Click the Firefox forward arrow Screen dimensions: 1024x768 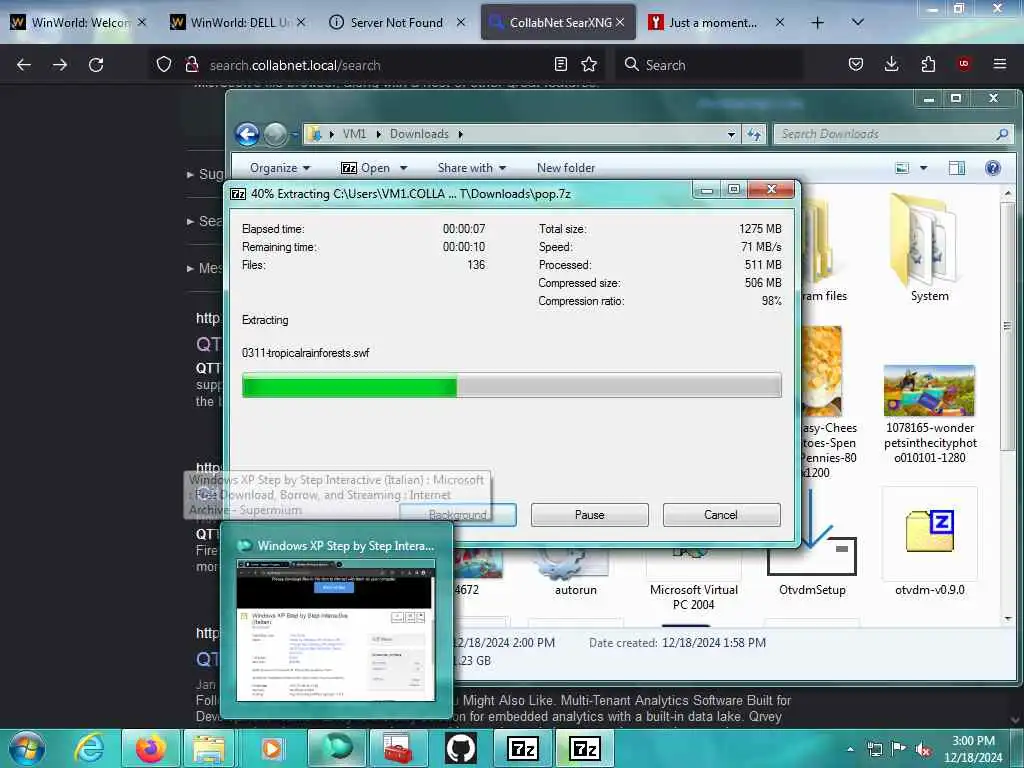click(x=59, y=65)
